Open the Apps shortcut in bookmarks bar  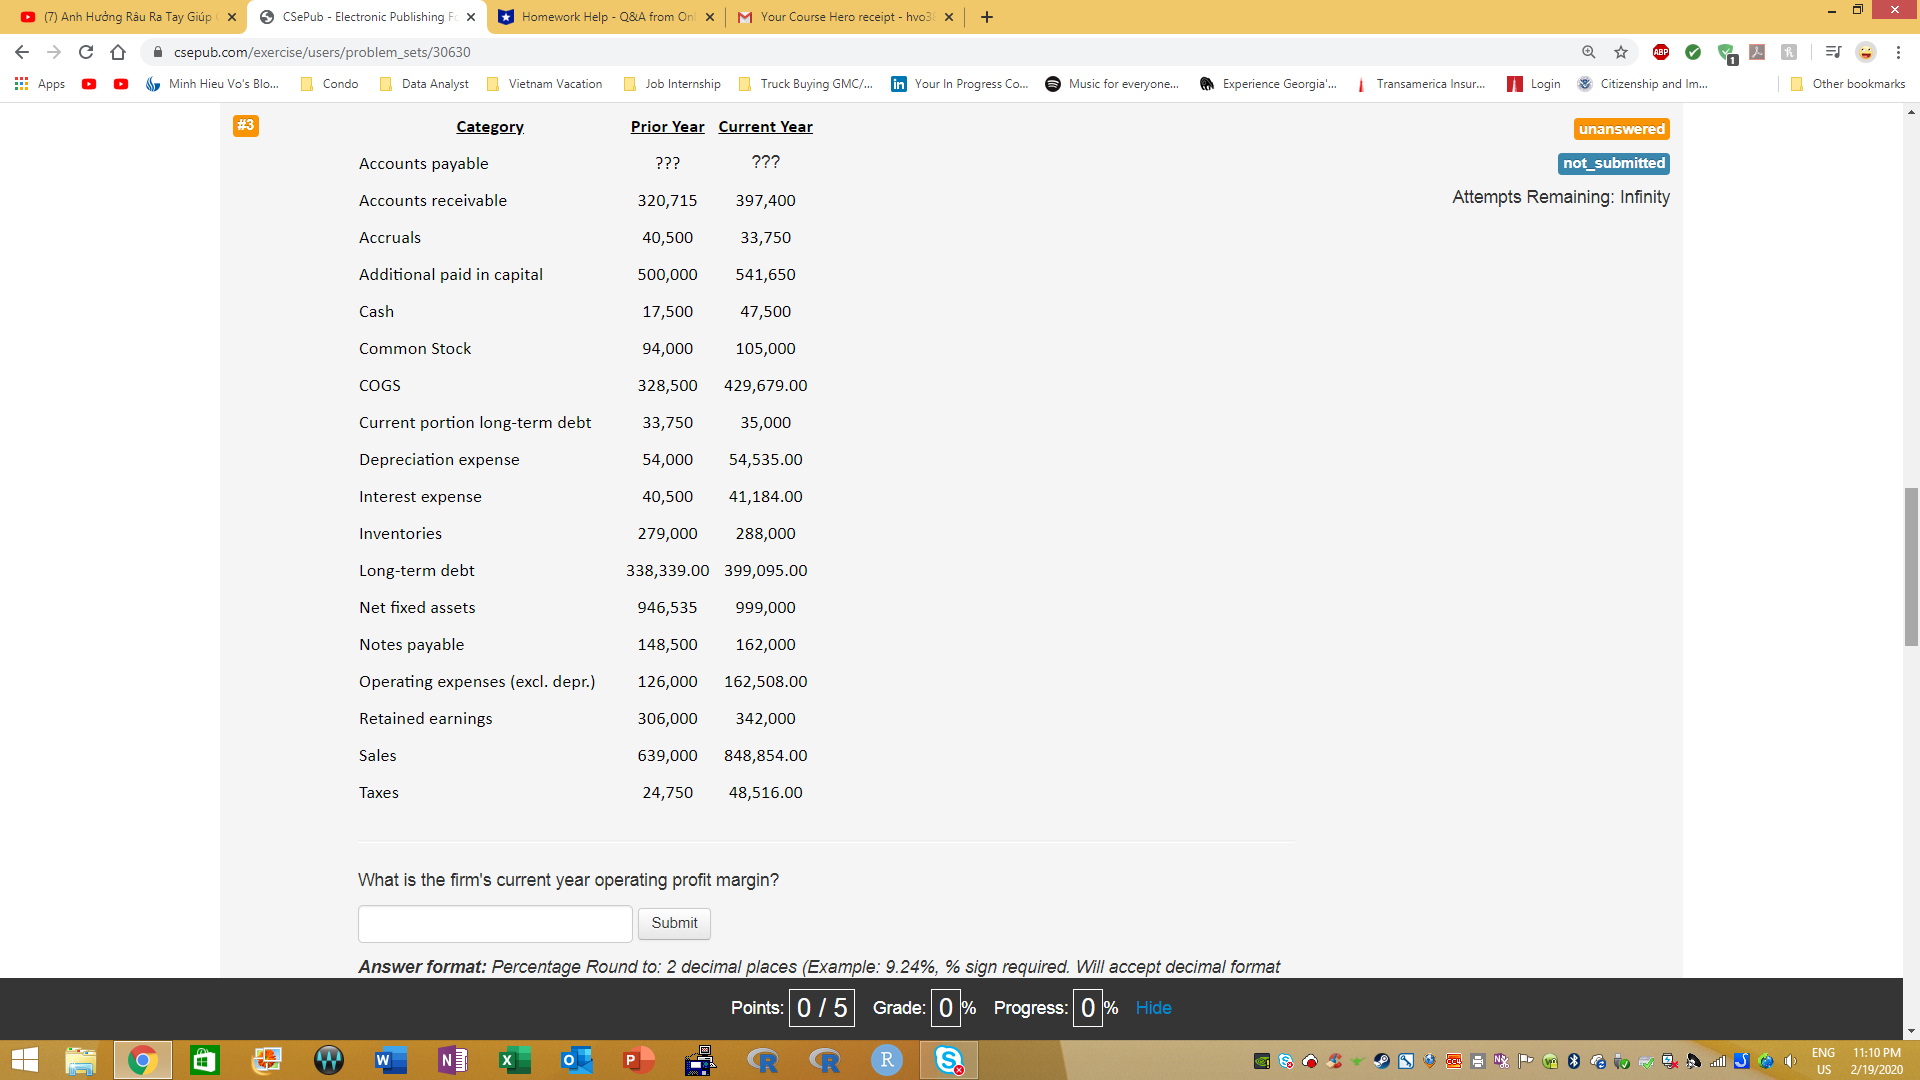40,84
